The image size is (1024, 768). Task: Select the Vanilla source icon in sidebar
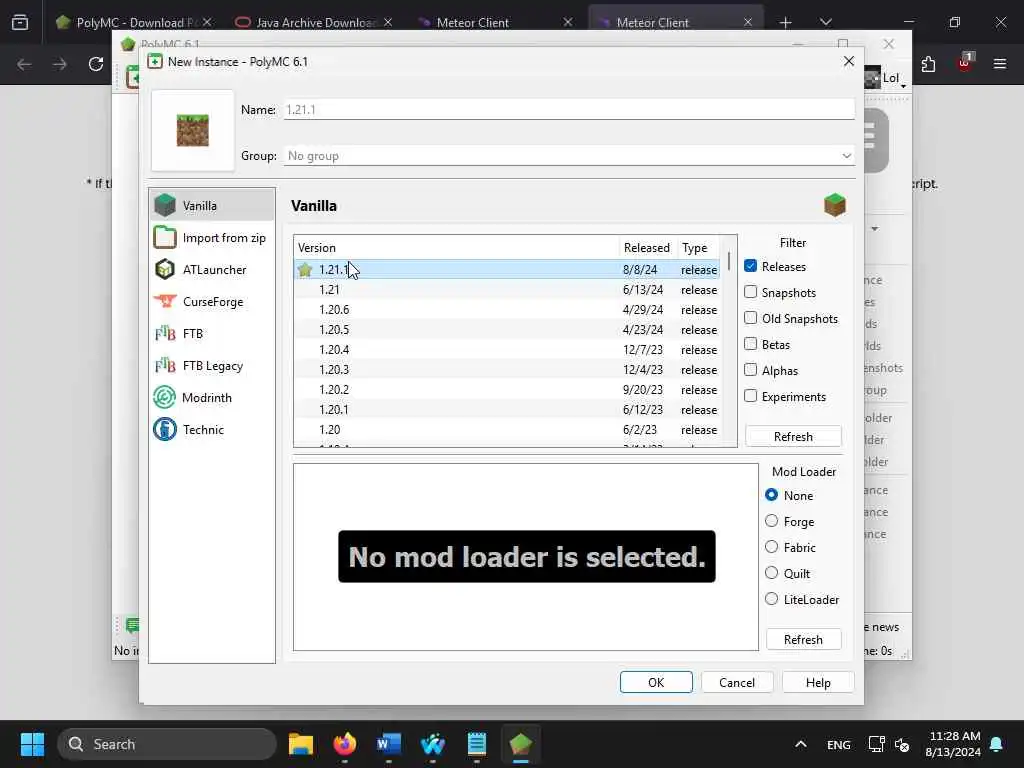coord(165,205)
